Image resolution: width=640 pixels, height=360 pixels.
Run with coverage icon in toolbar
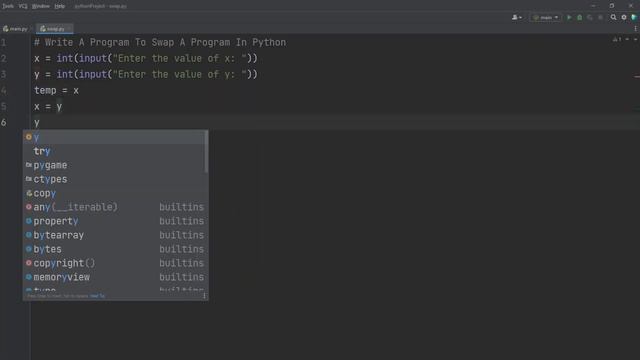click(590, 18)
